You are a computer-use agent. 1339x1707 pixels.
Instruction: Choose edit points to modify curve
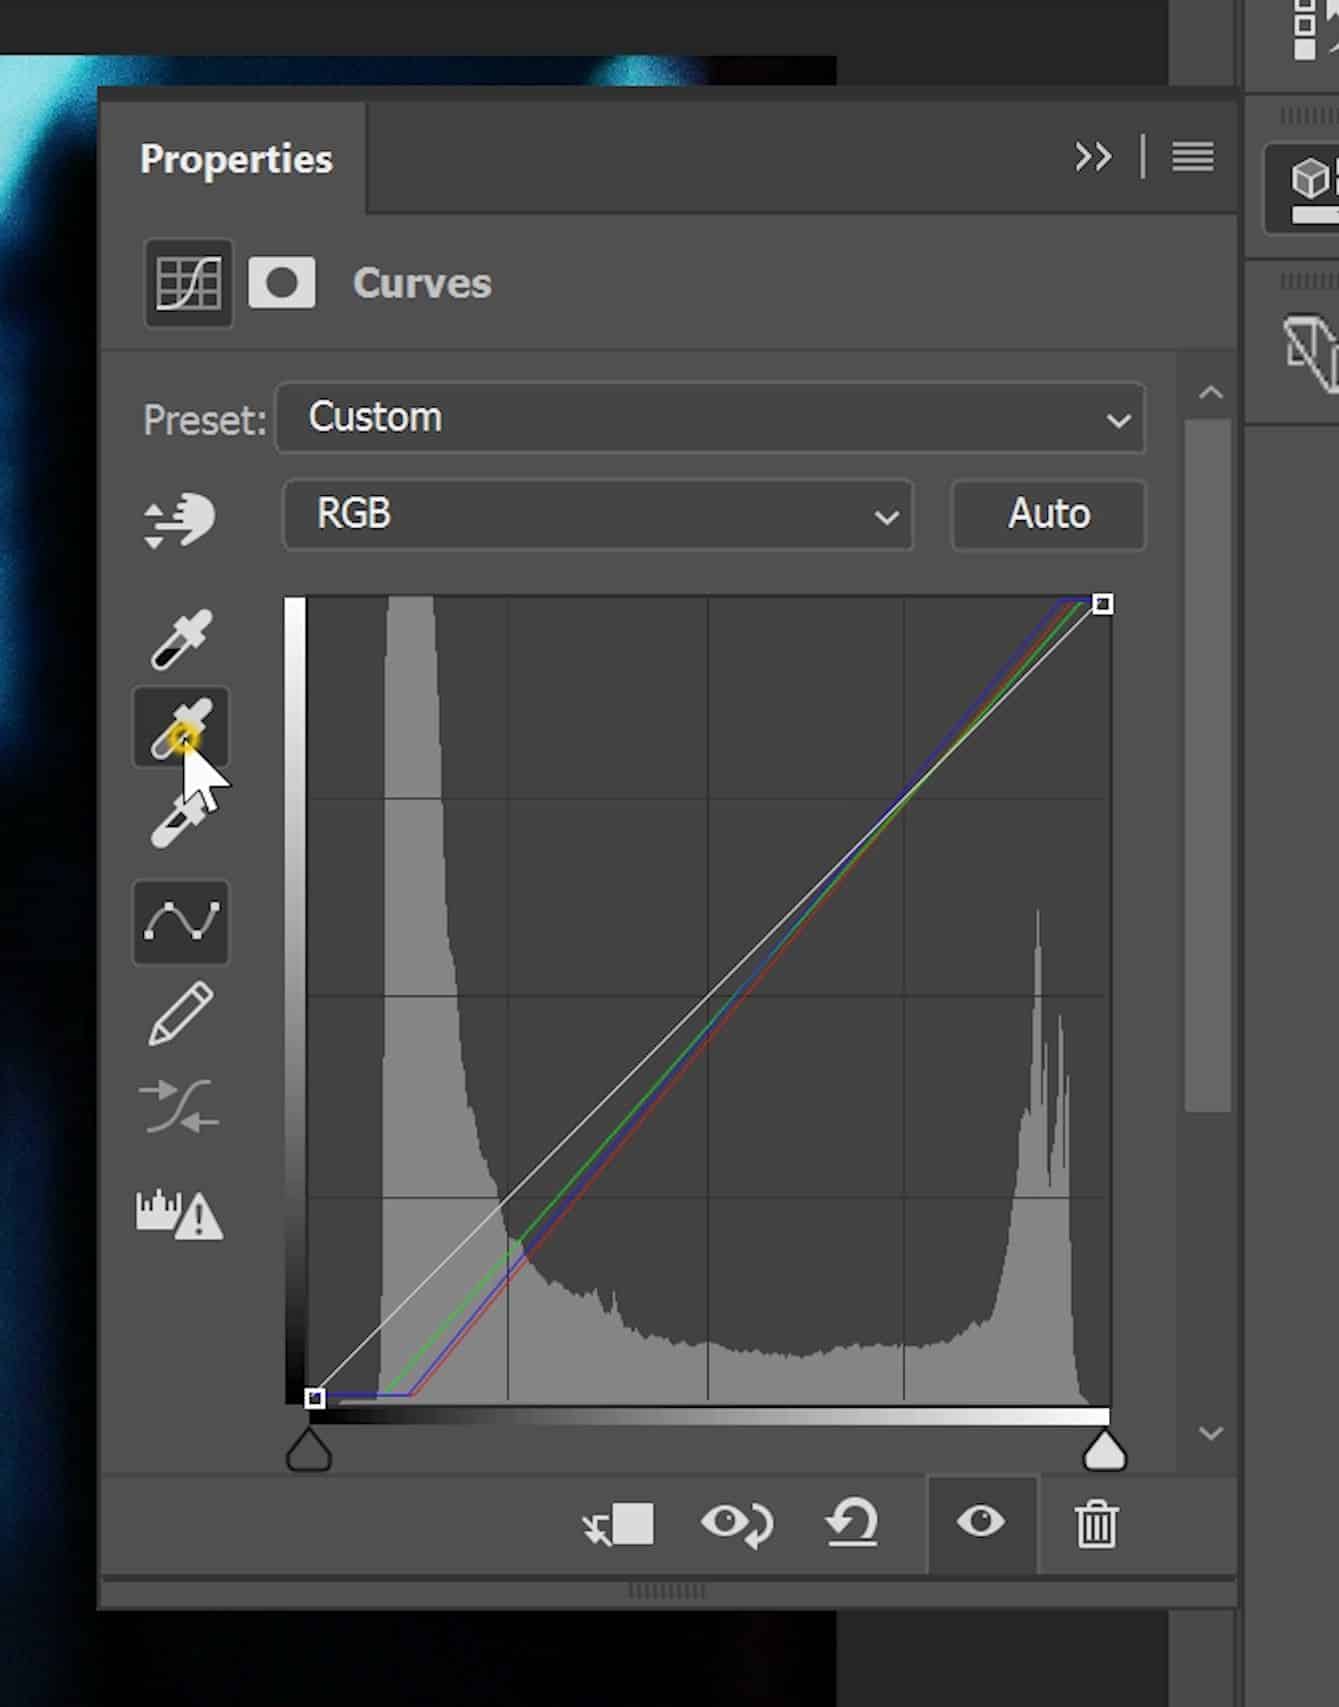181,922
